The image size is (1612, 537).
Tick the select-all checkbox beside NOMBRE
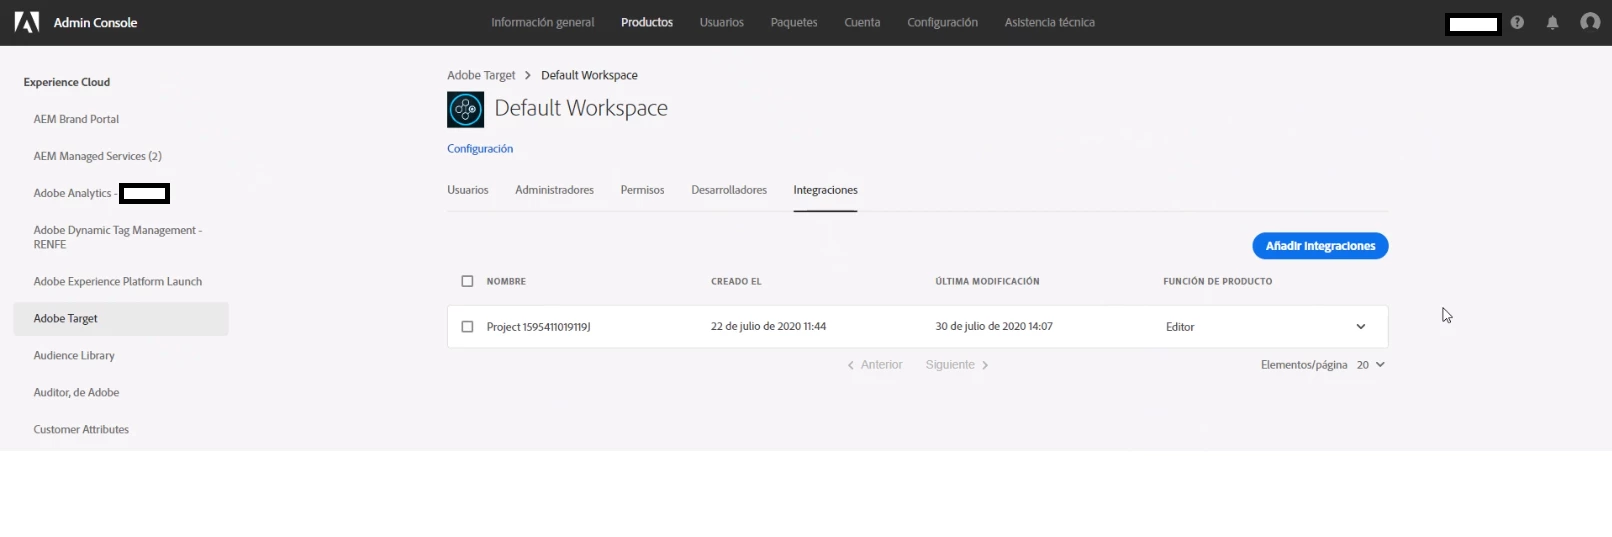[467, 281]
